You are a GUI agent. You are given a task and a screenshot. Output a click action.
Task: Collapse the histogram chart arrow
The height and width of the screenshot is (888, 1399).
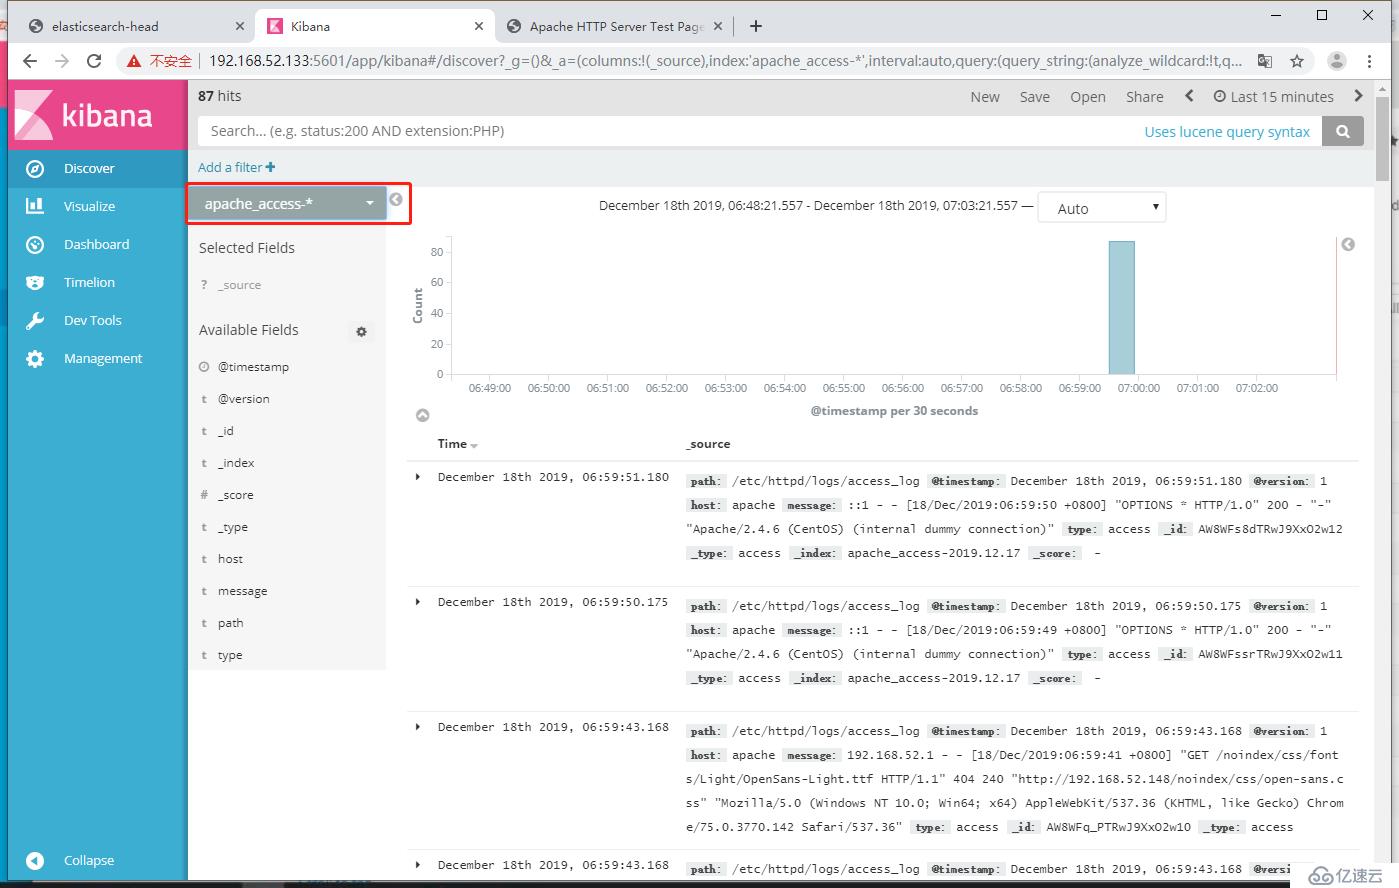[x=423, y=415]
